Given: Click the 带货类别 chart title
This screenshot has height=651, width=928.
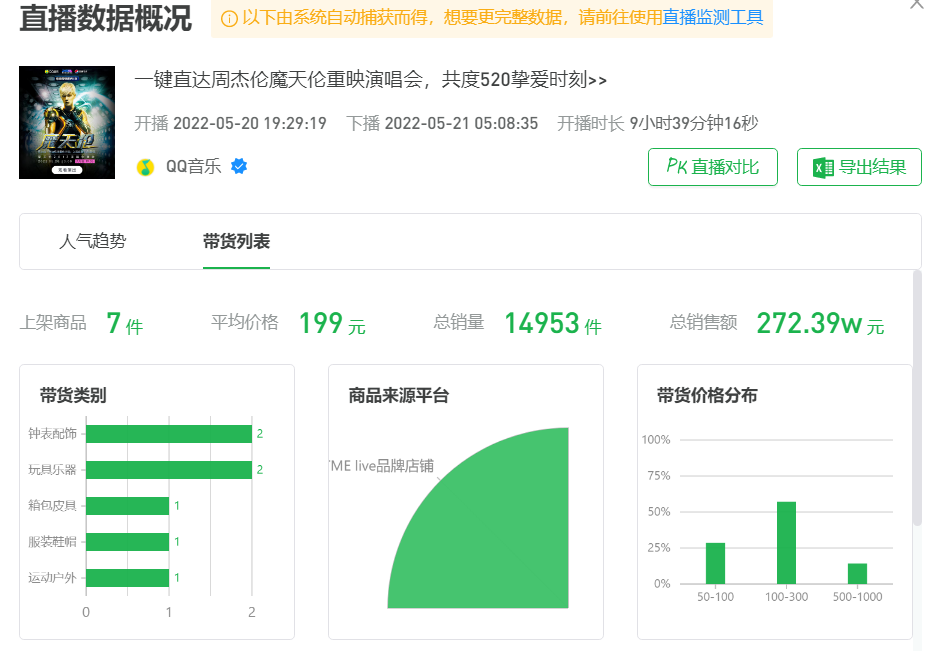Looking at the screenshot, I should [73, 395].
